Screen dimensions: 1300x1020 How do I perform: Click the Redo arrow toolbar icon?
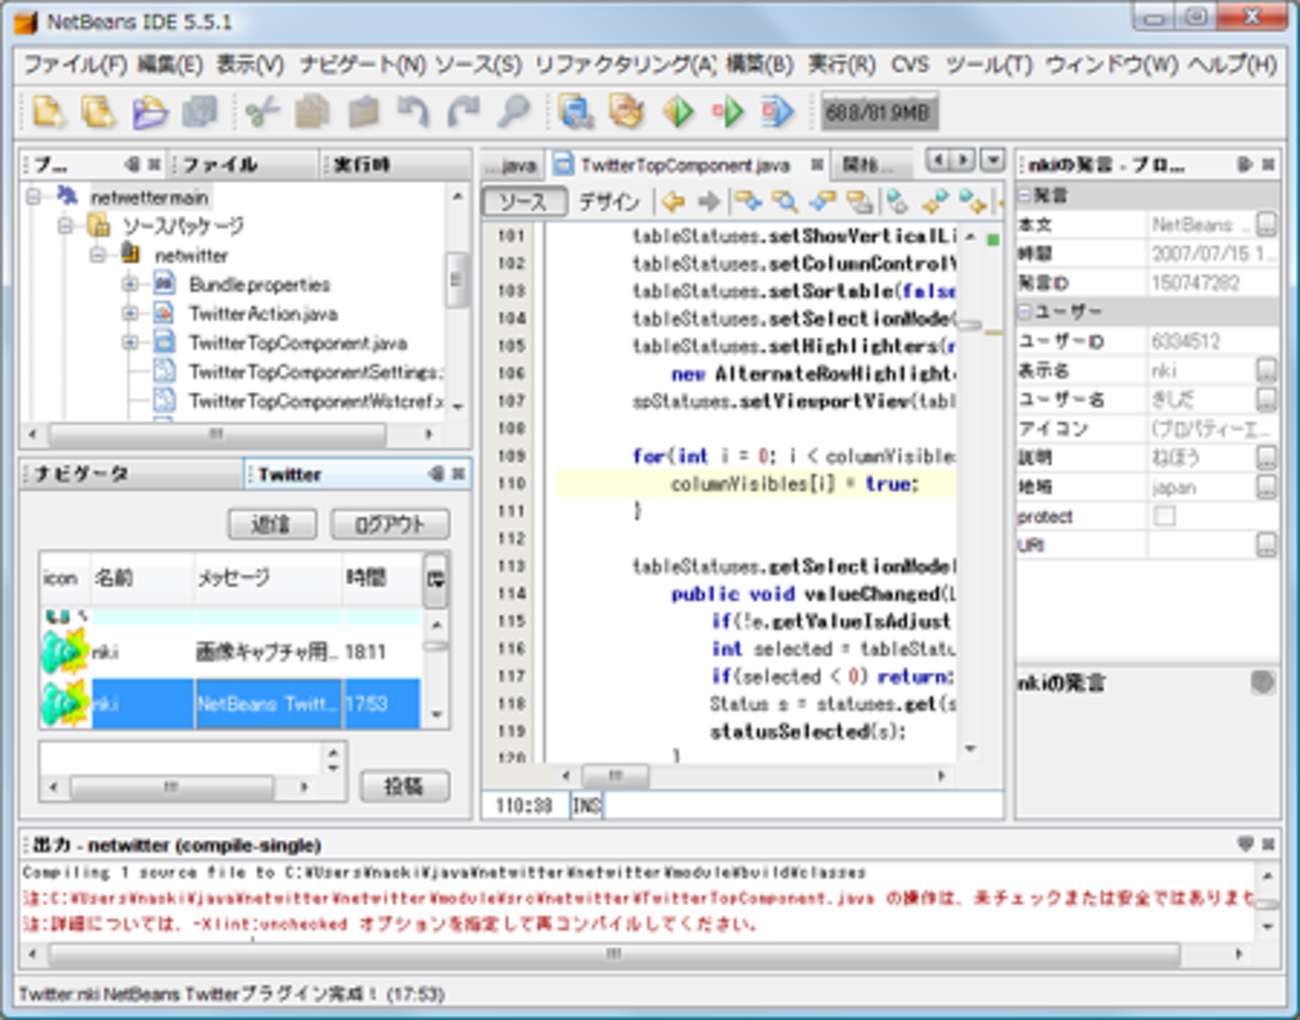(463, 112)
